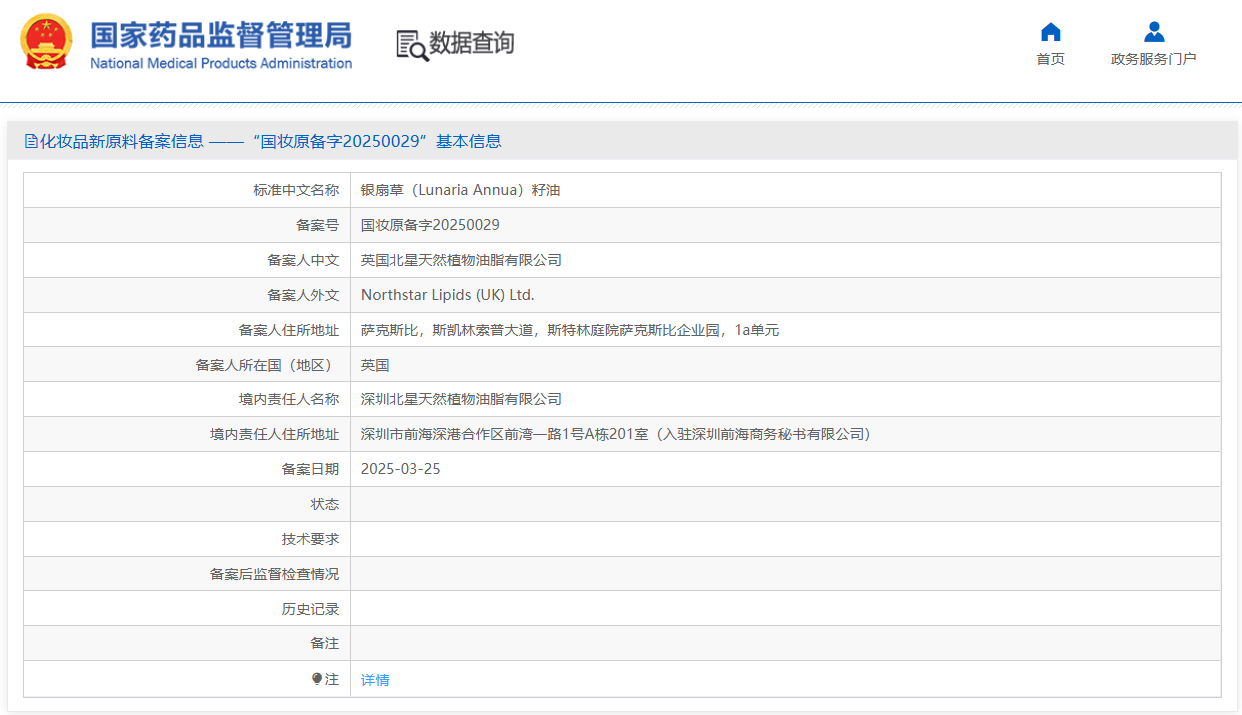This screenshot has height=715, width=1242.
Task: Click the 境内责任人名称 value 深圳北星天然植物油脂有限公司
Action: click(461, 399)
